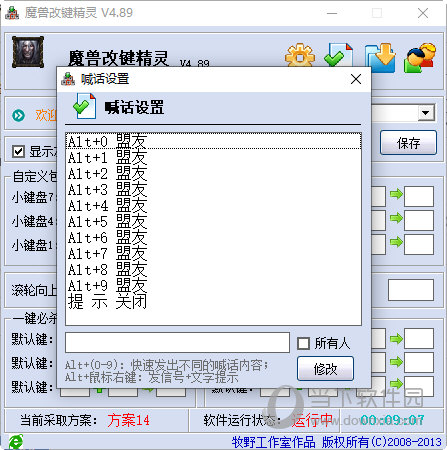Close the main 魔兽改键精灵 window
447x450 pixels.
point(423,13)
